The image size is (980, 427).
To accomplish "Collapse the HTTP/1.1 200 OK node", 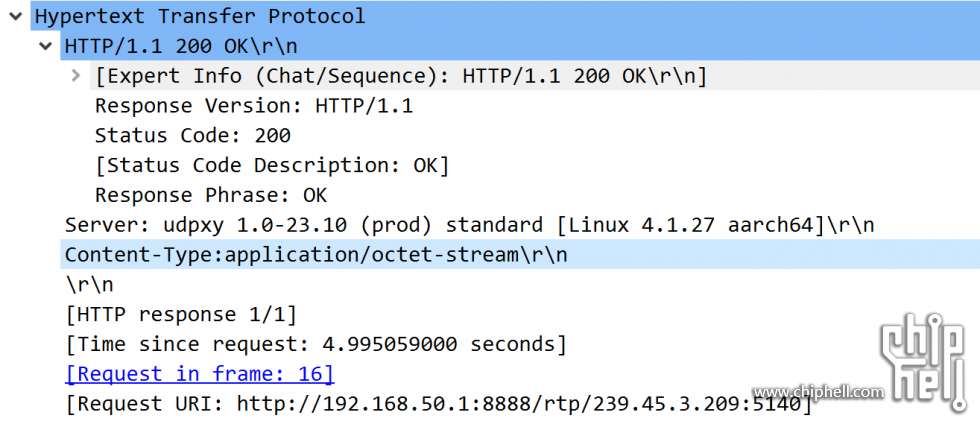I will pyautogui.click(x=45, y=46).
